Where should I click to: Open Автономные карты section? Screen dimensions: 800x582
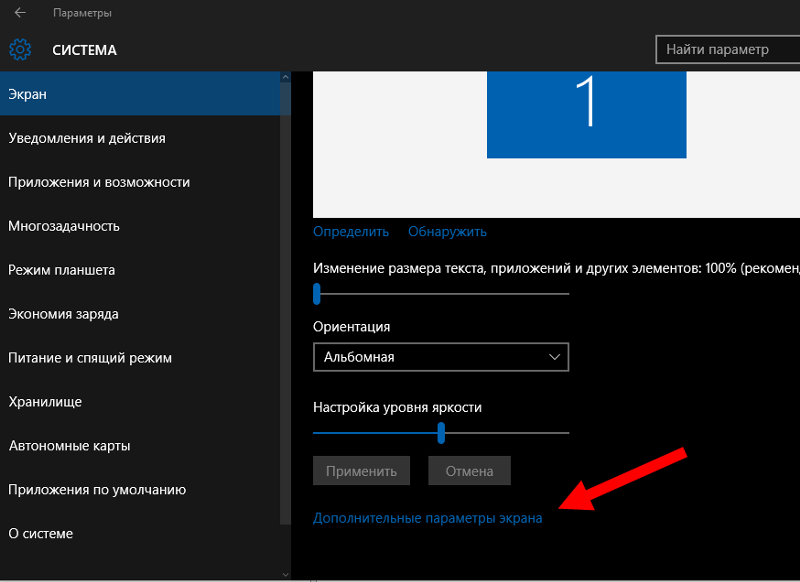(x=140, y=445)
